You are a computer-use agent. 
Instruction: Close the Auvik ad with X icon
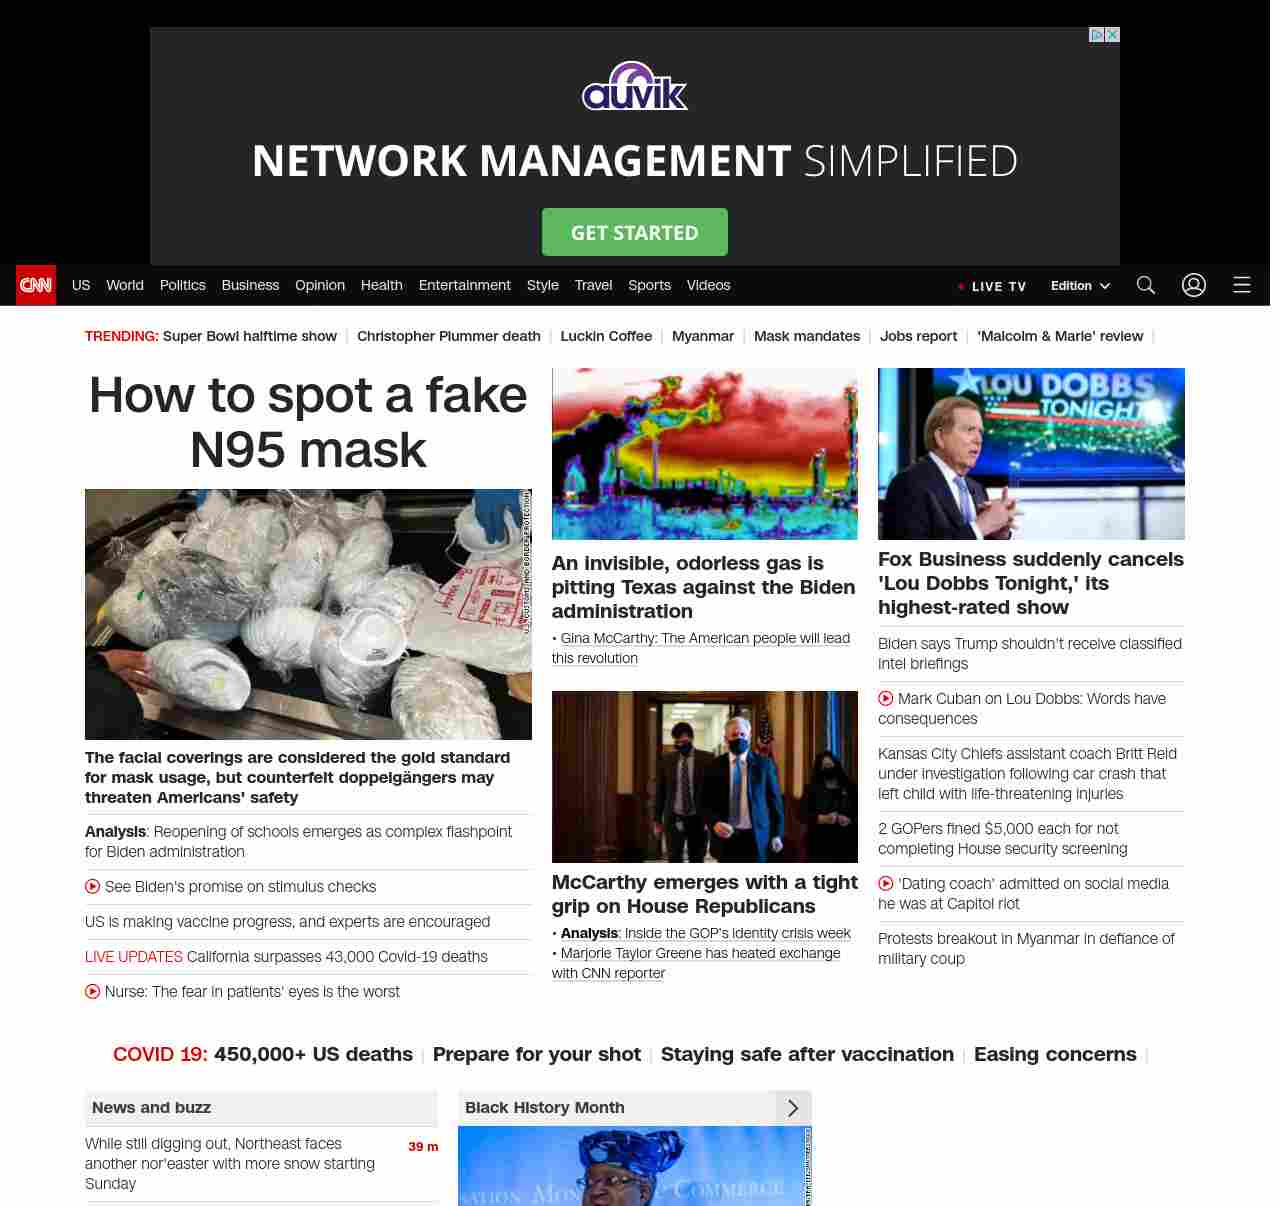[x=1112, y=35]
